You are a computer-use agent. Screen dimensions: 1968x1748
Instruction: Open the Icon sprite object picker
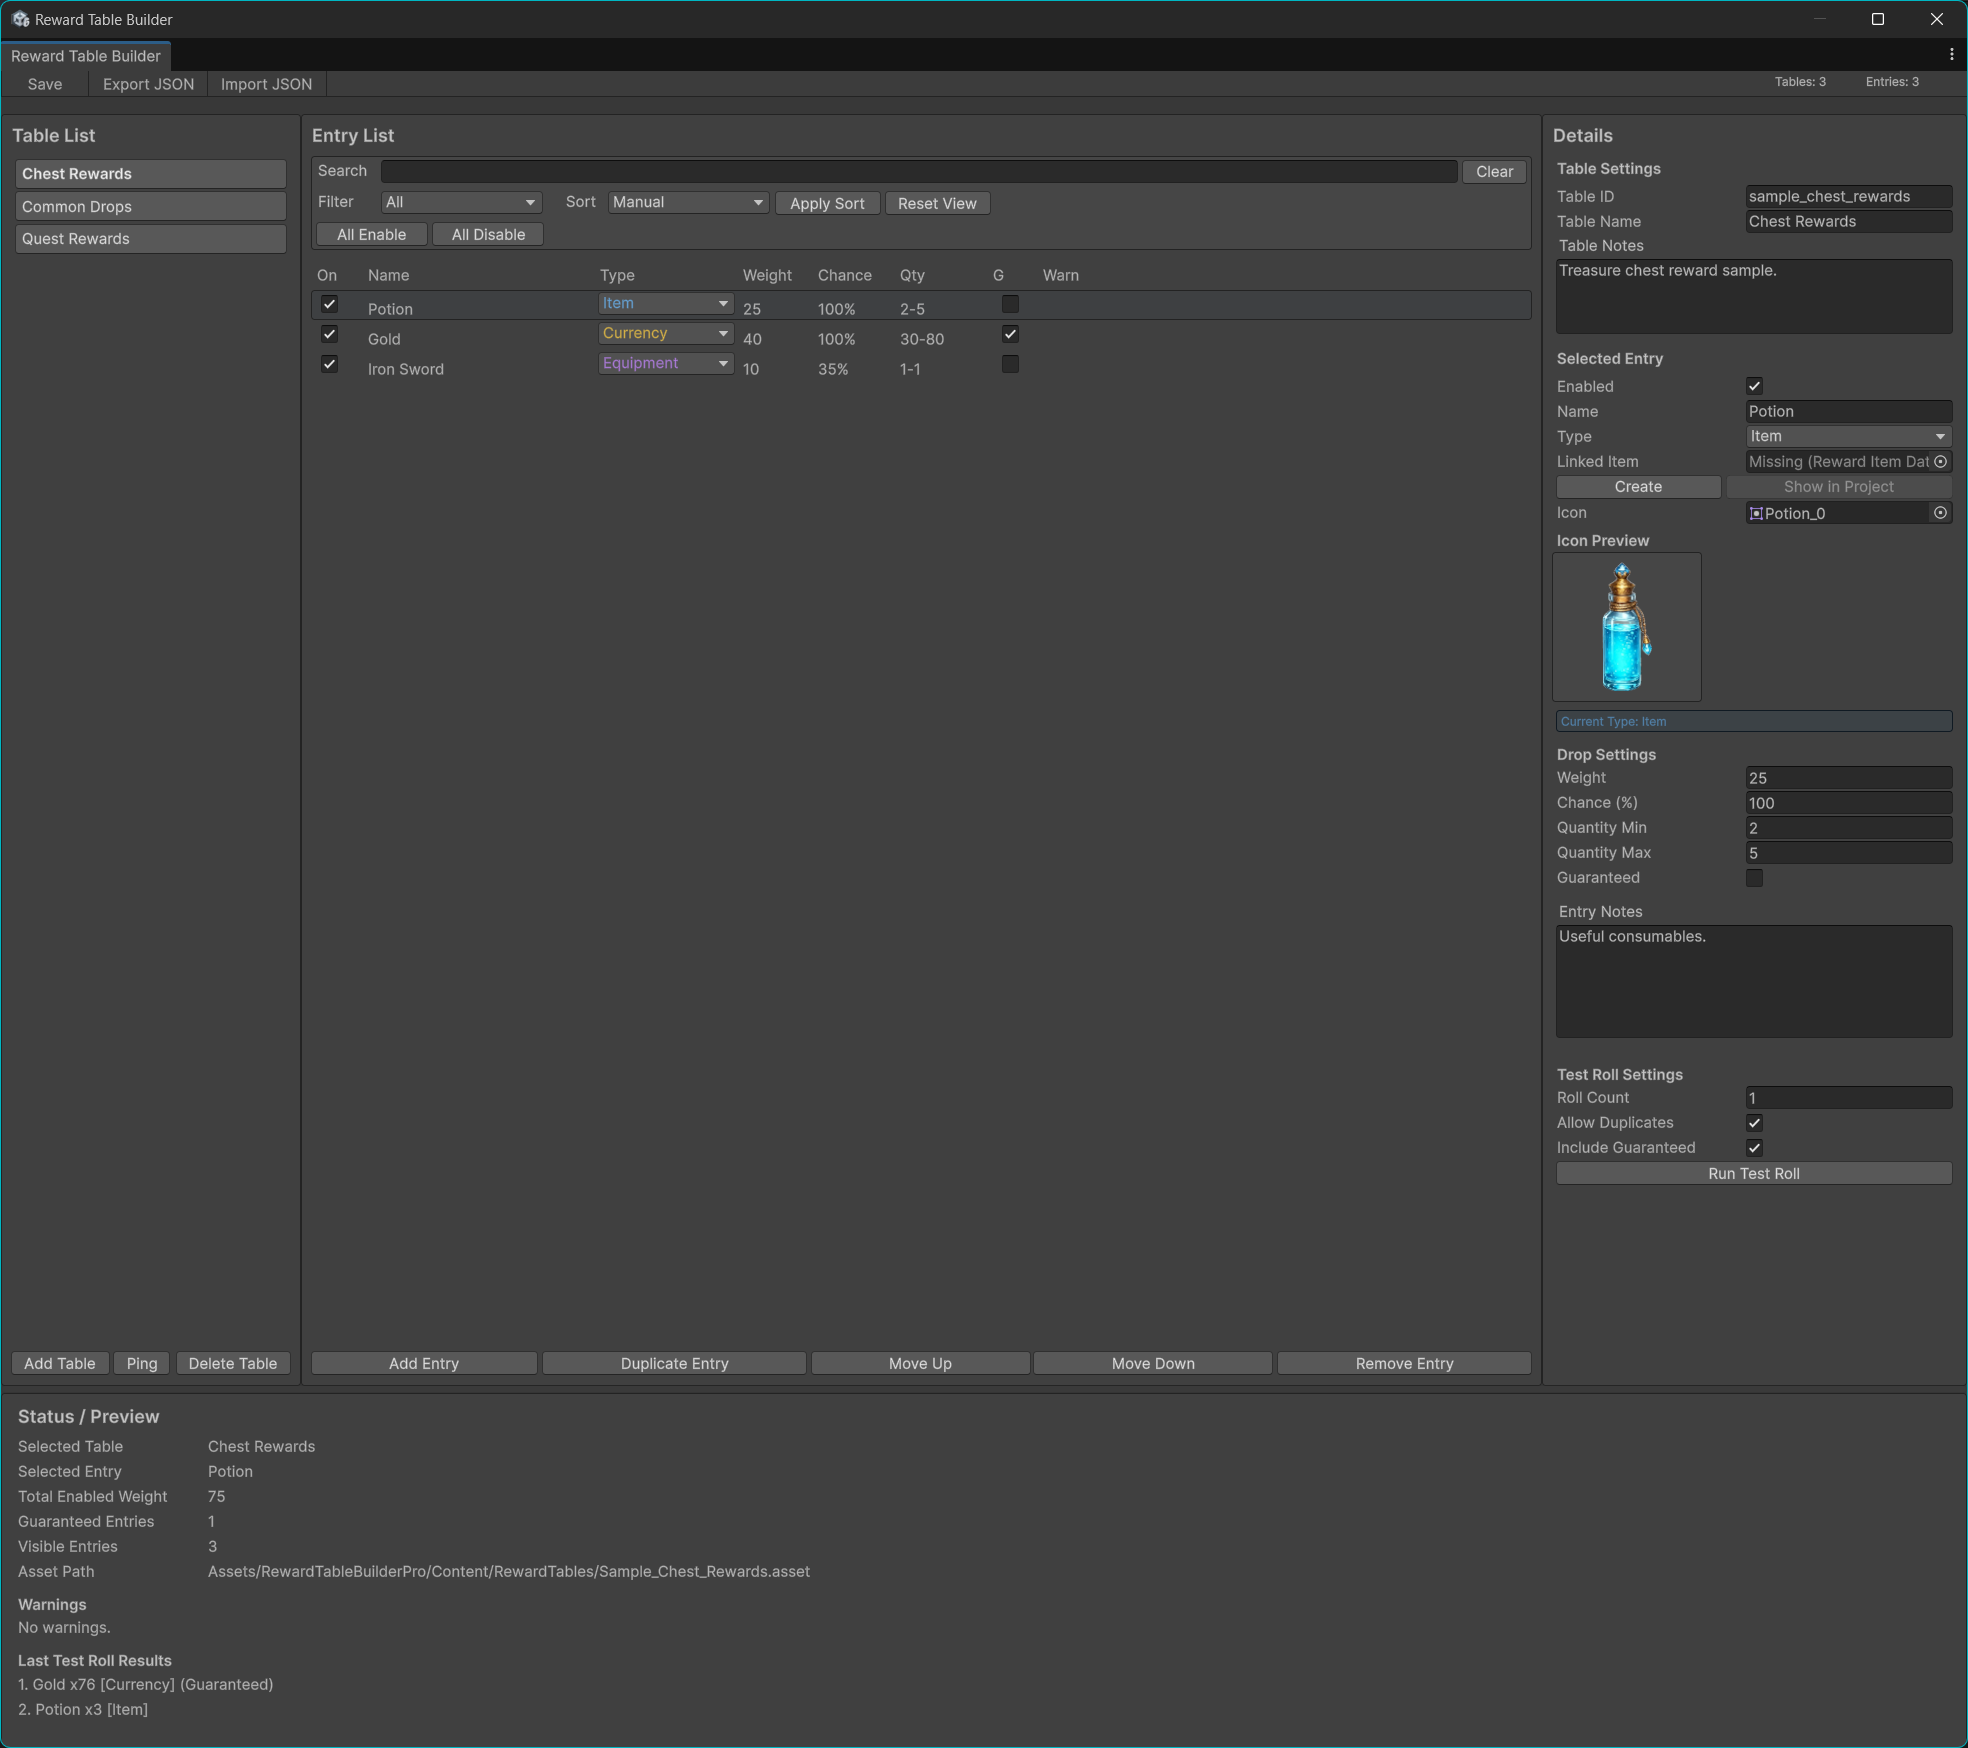click(x=1940, y=513)
